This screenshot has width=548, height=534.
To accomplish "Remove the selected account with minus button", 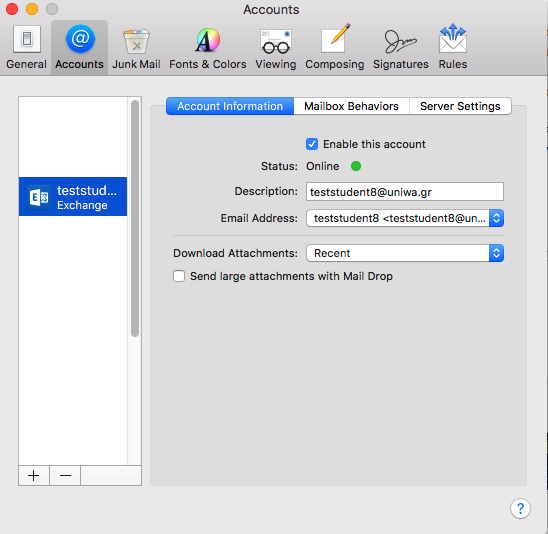I will 65,475.
